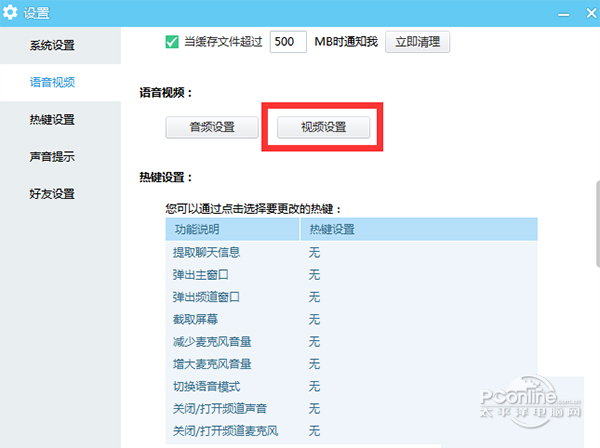Click the 热键设置 table column header
Viewport: 600px width, 448px height.
tap(419, 229)
